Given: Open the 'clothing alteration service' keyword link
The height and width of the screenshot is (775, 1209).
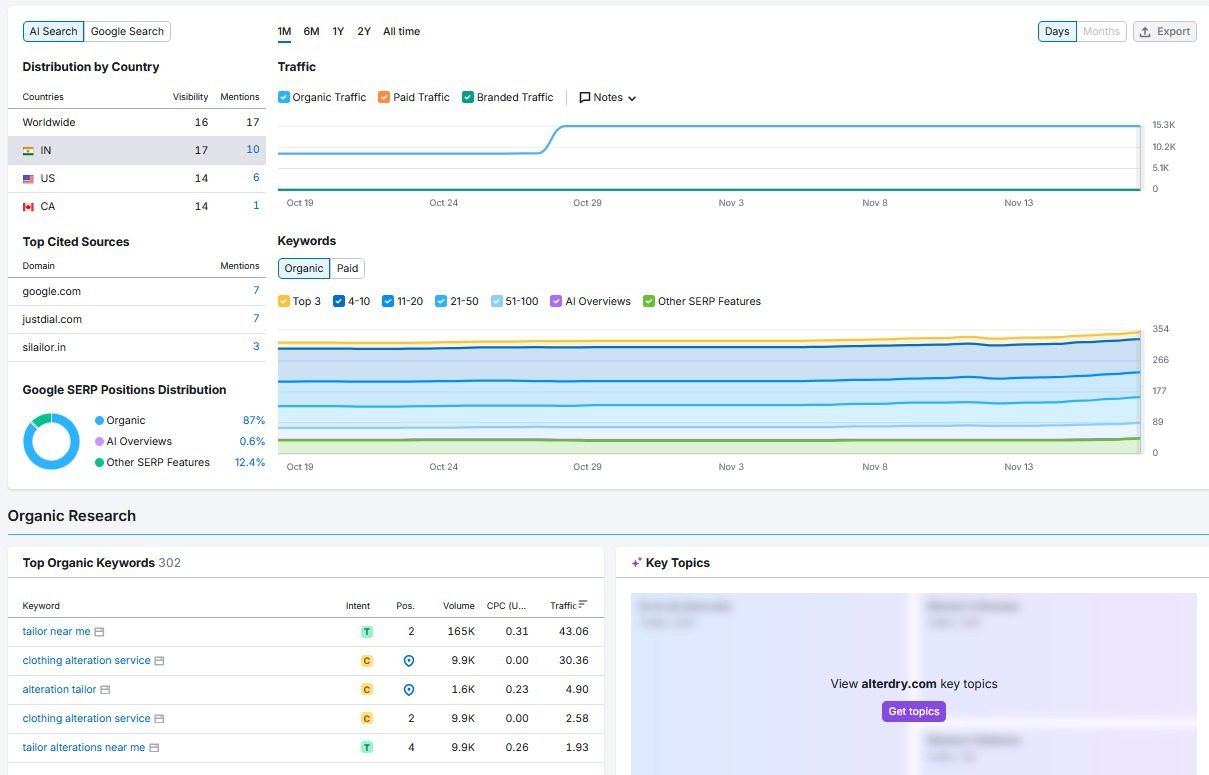Looking at the screenshot, I should coord(86,661).
